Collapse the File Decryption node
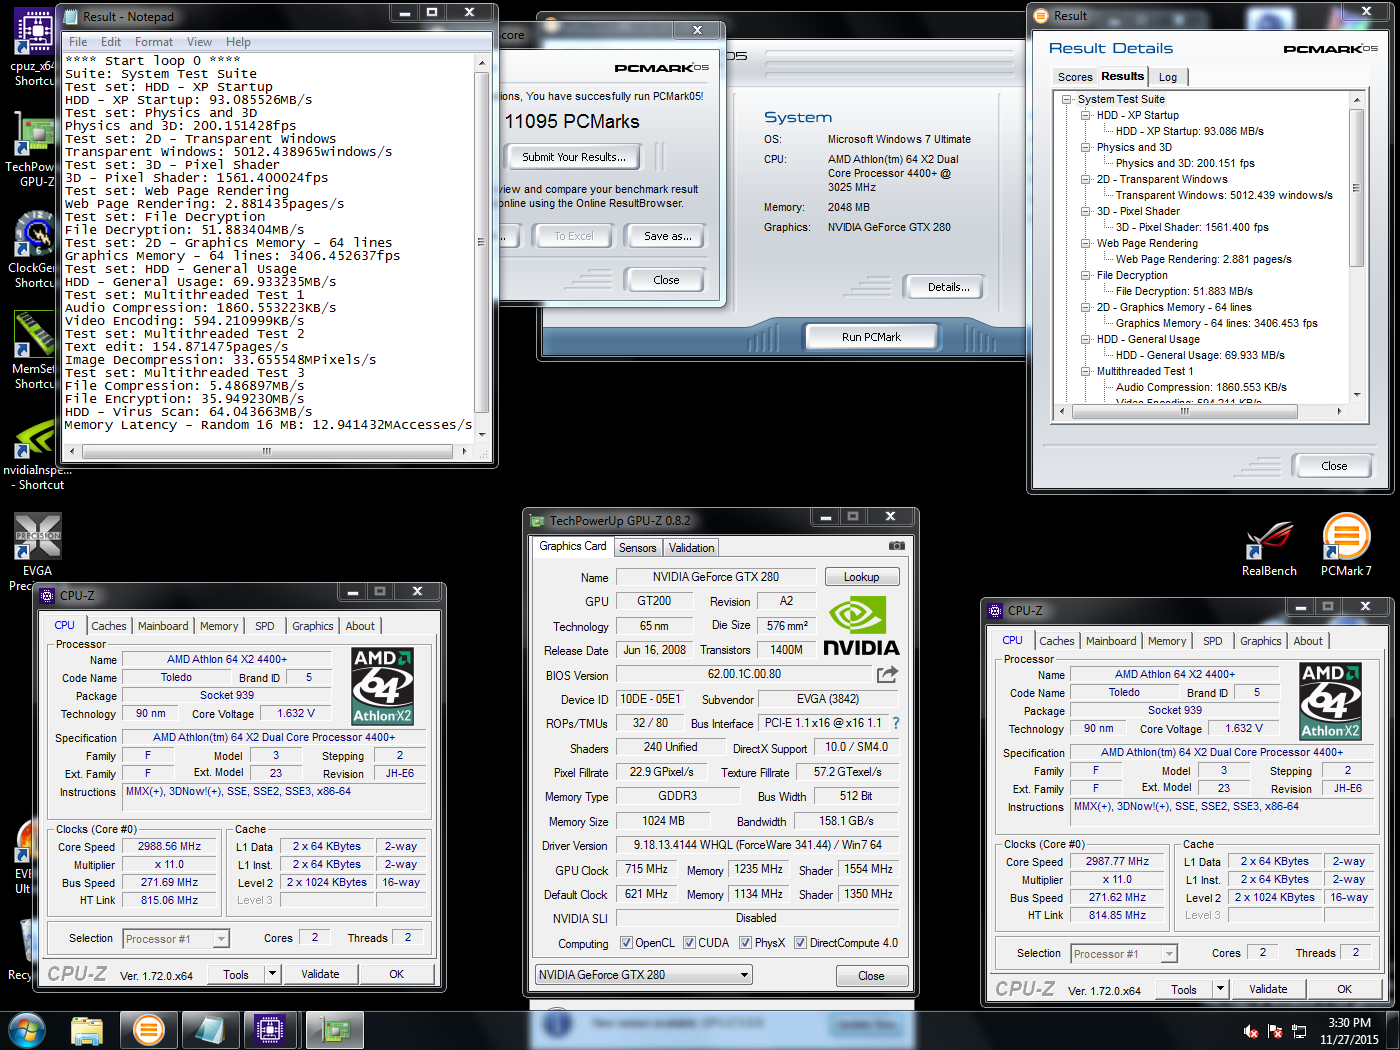 coord(1086,276)
